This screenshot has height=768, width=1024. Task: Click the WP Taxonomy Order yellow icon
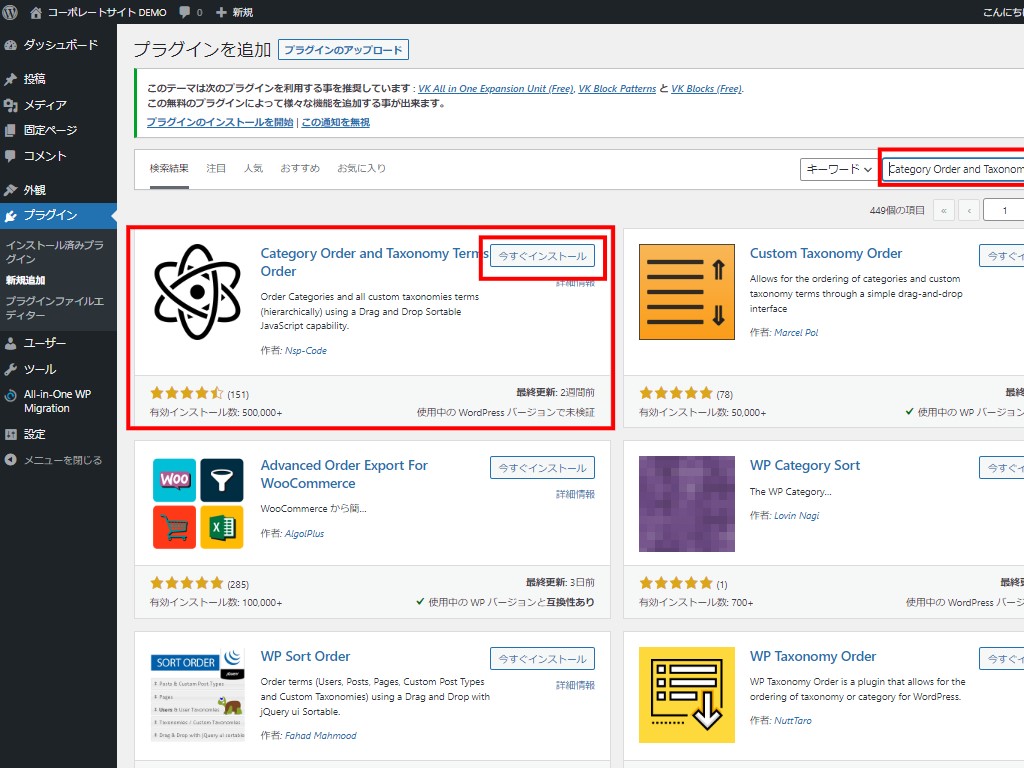(681, 694)
